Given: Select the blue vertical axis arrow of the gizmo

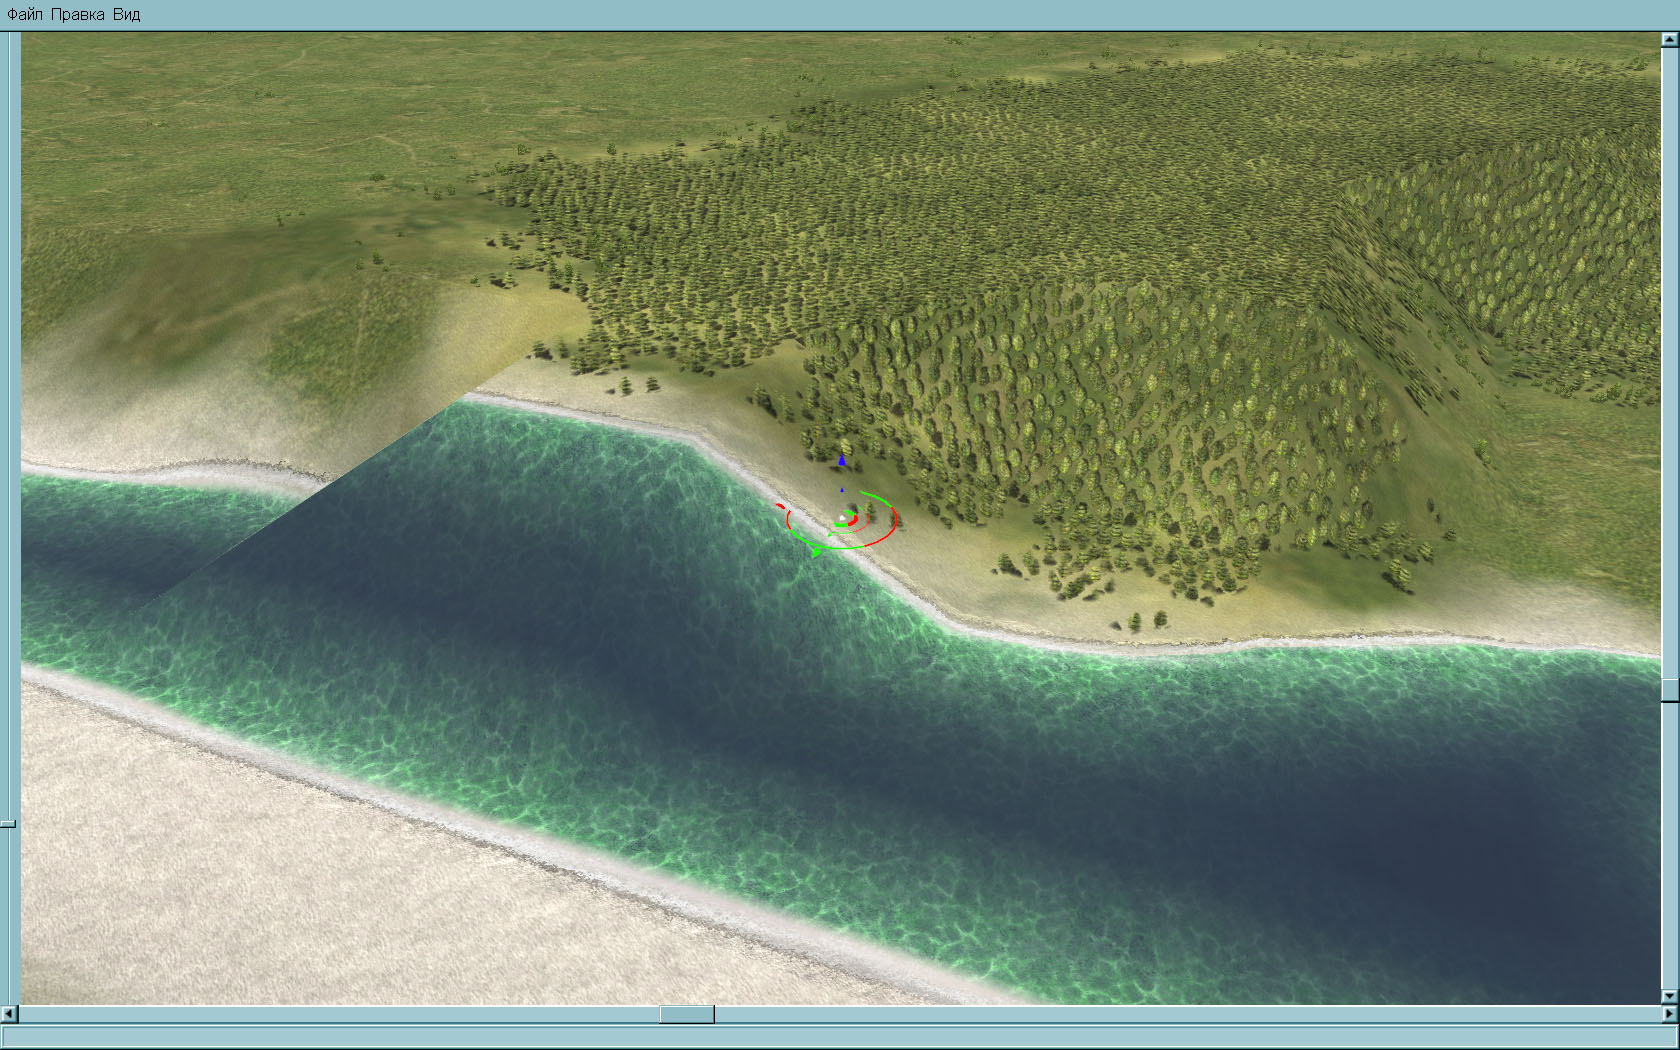Looking at the screenshot, I should (x=842, y=460).
